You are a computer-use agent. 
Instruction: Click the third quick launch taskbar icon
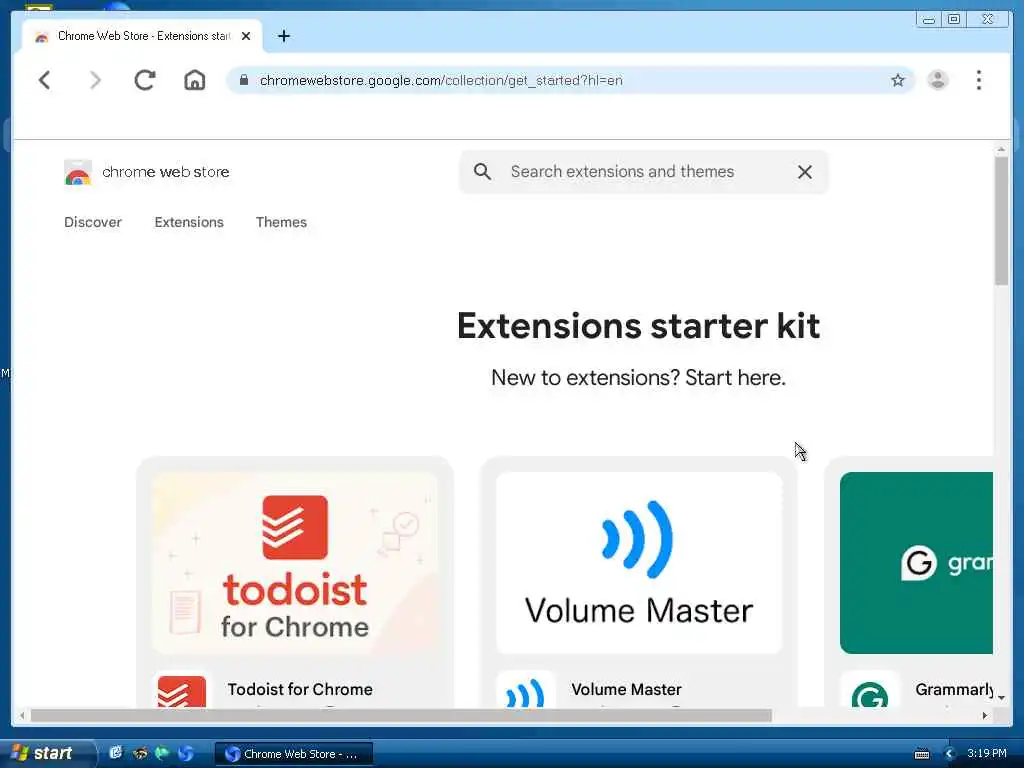click(162, 753)
